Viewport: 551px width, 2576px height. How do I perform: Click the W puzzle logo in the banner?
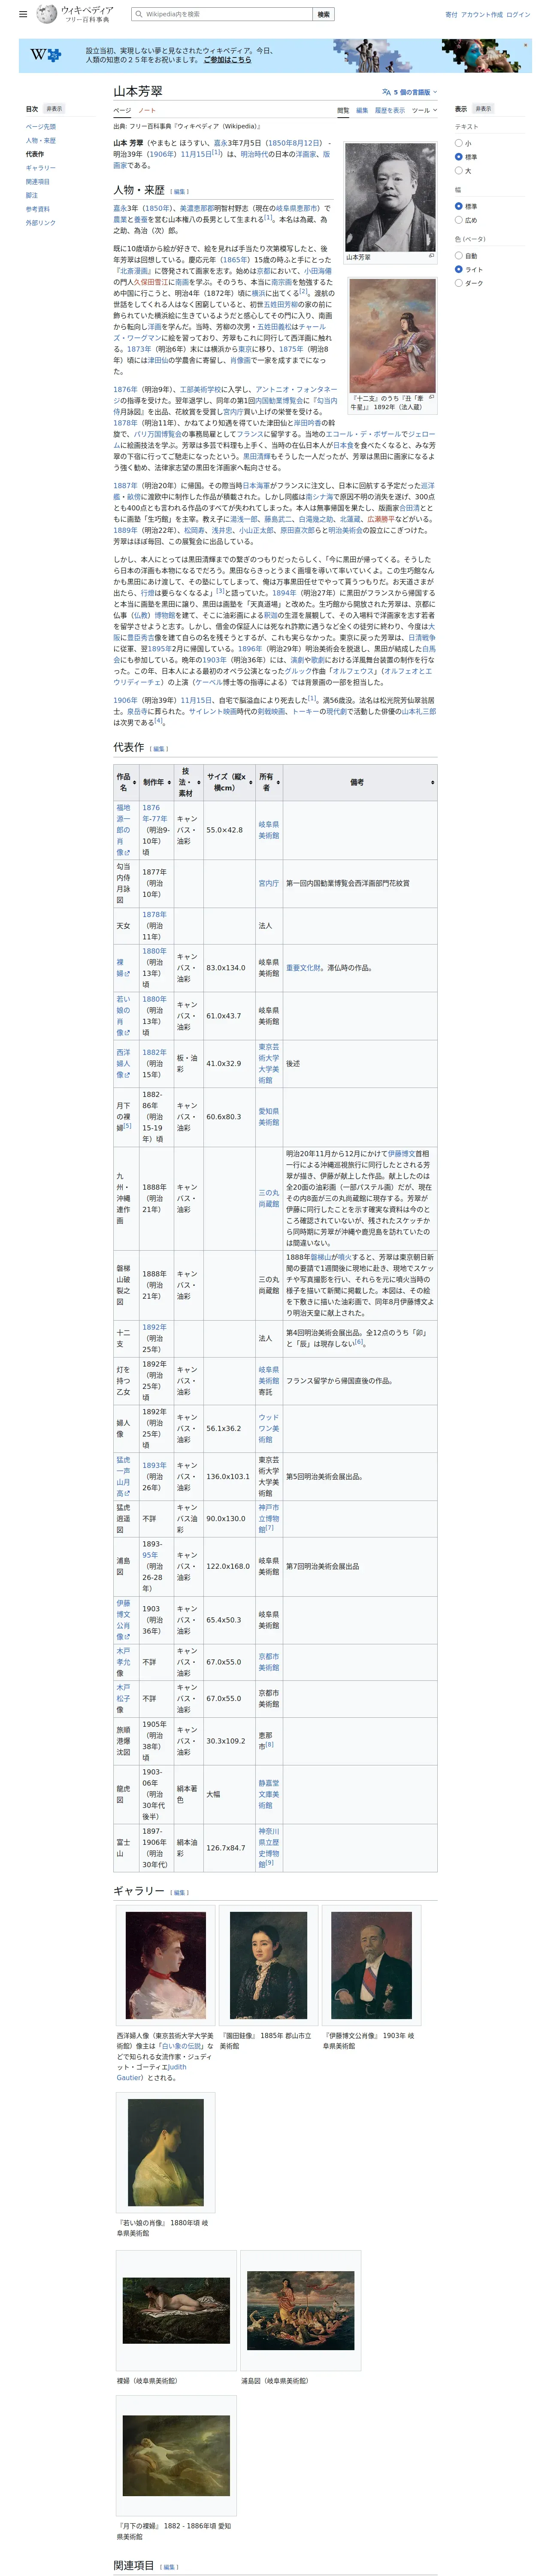[45, 55]
